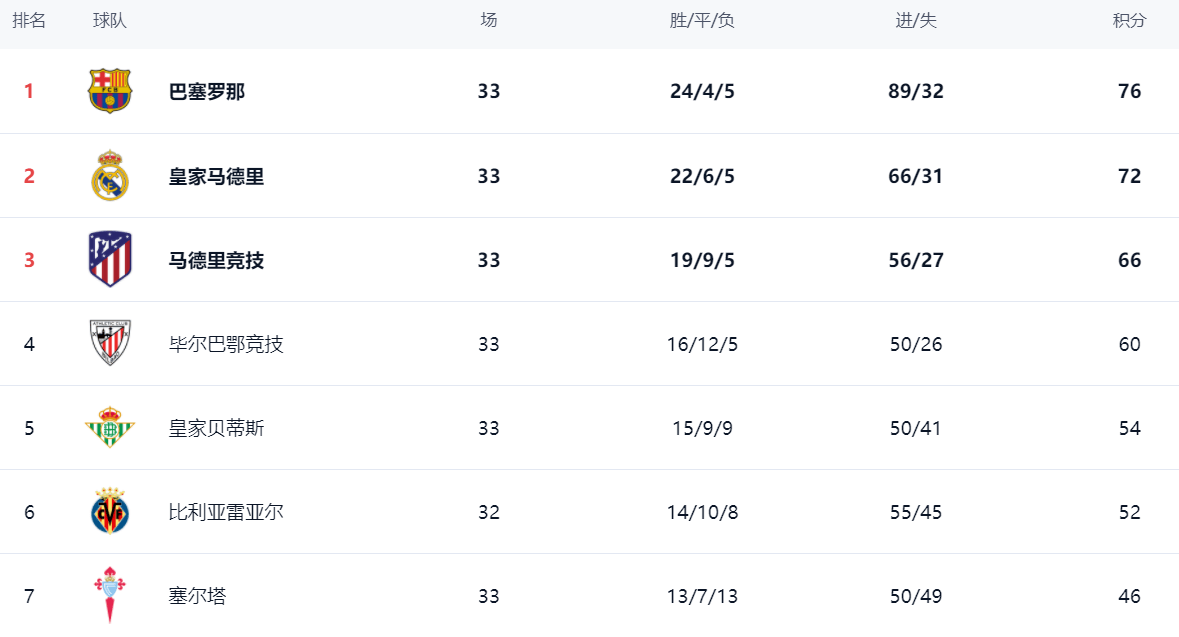The image size is (1179, 637).
Task: Open the Atlético Madrid crest icon
Action: coord(110,260)
